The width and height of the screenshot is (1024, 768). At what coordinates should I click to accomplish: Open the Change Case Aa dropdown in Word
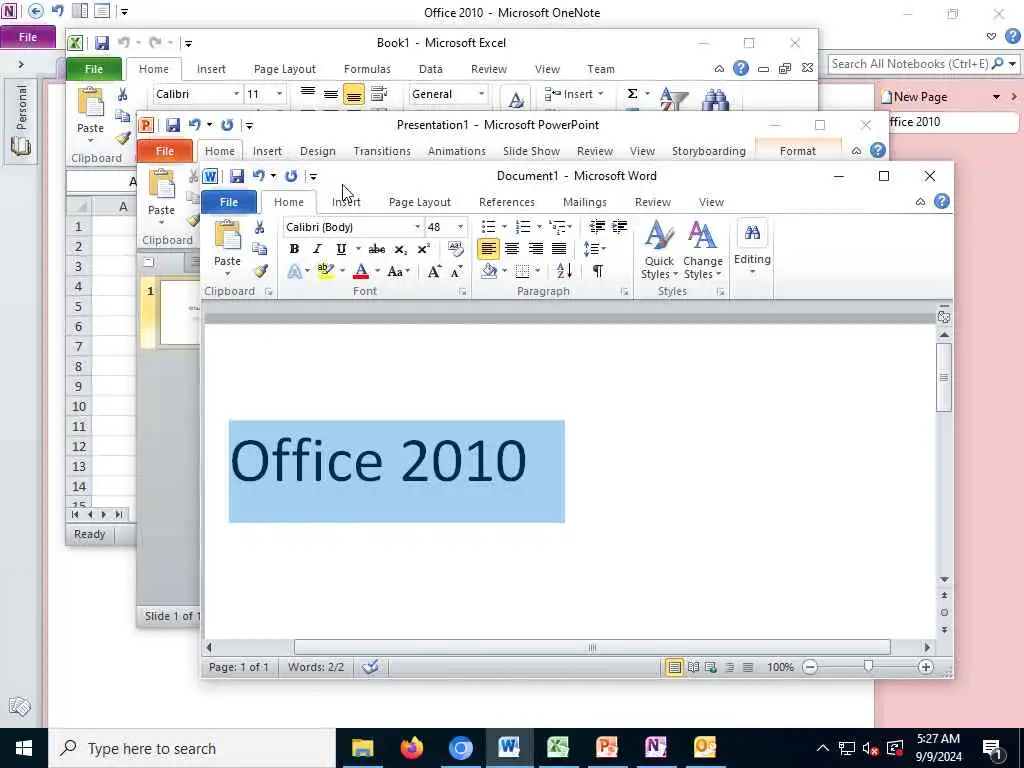398,272
